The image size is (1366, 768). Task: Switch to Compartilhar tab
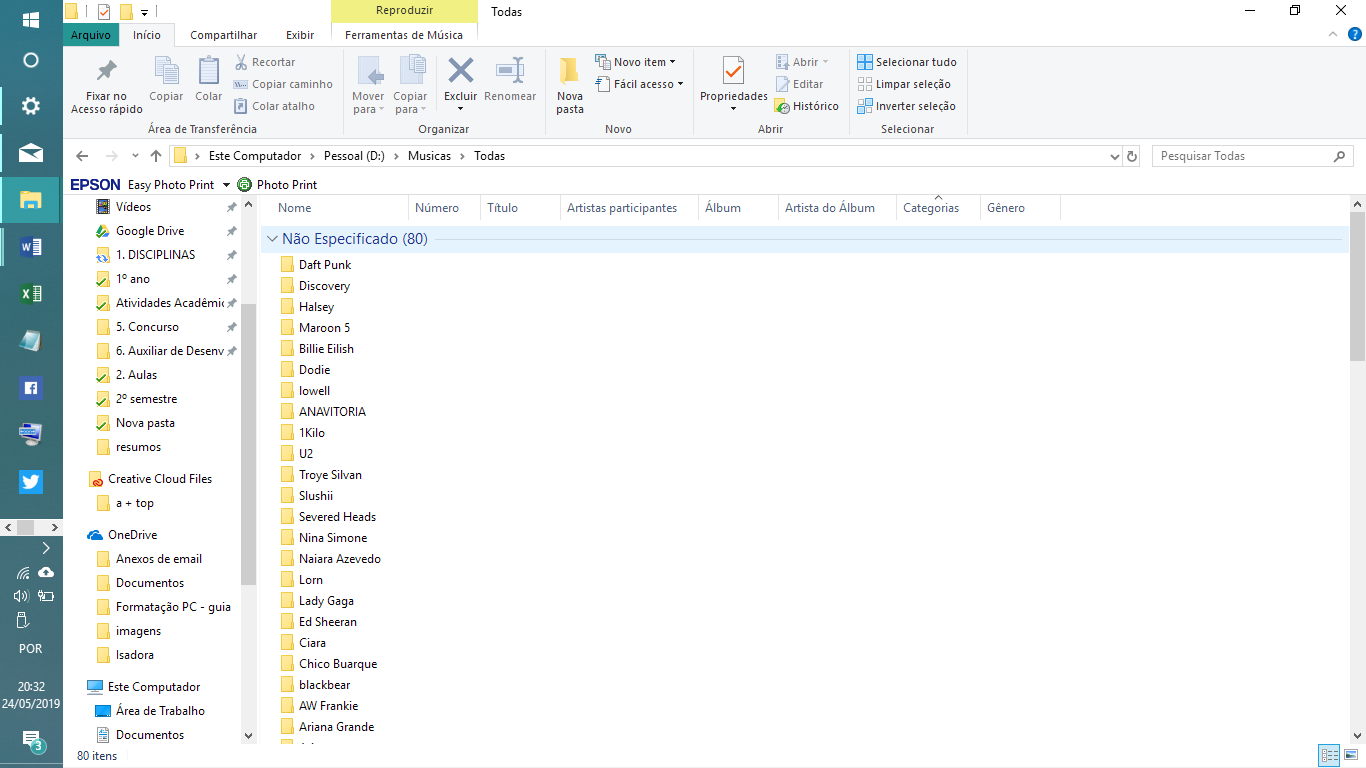pos(224,35)
